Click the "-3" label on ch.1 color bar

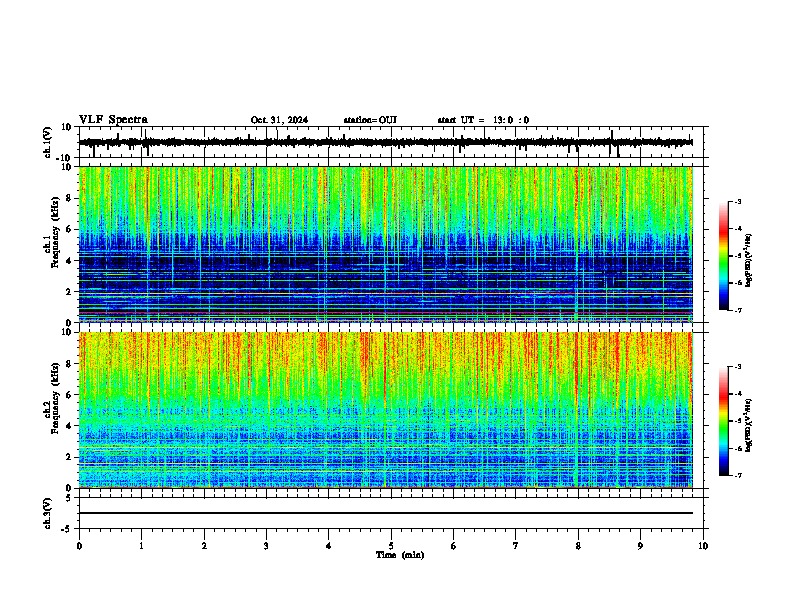(737, 201)
